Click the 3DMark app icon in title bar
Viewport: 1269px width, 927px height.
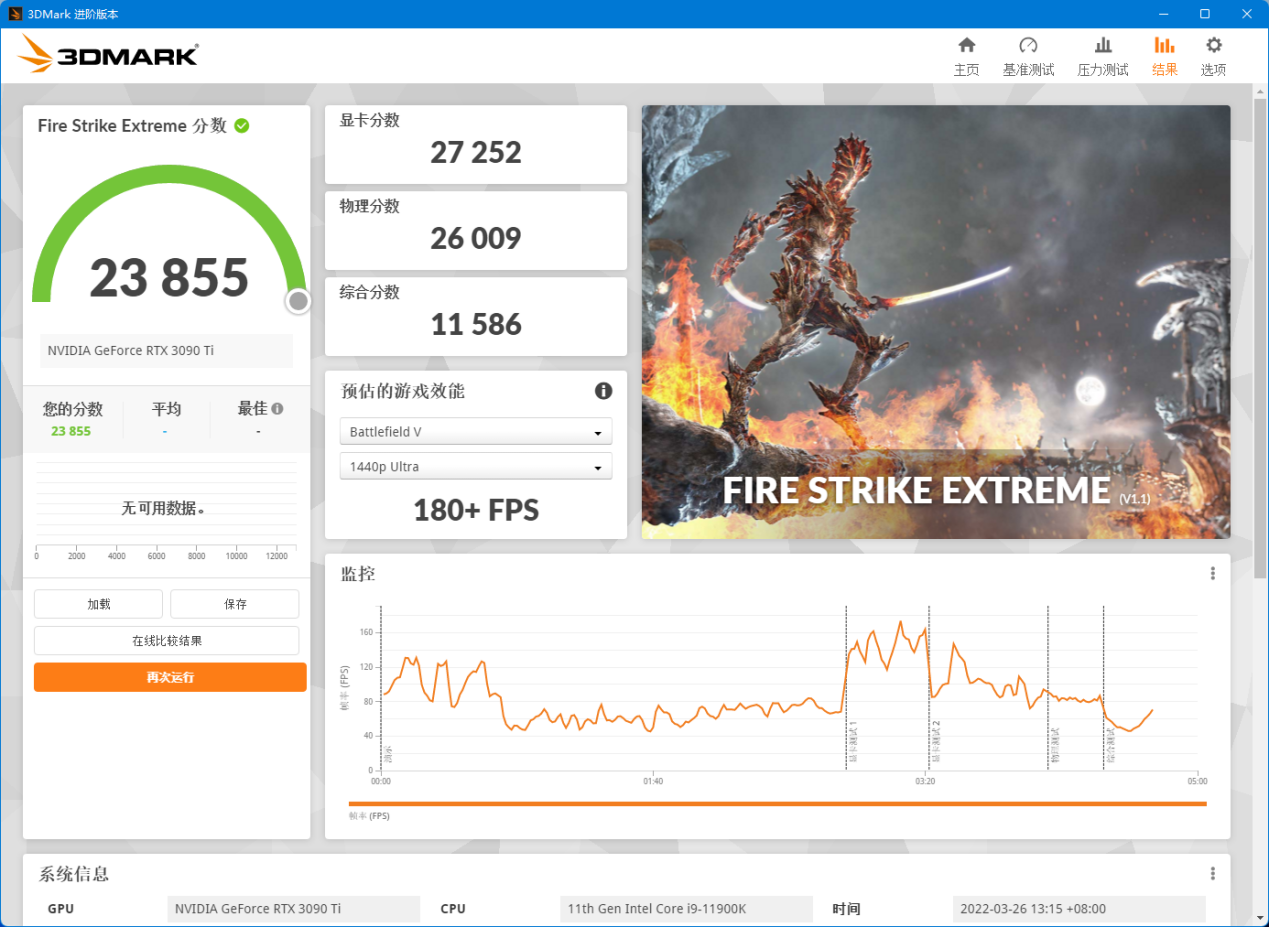coord(14,14)
